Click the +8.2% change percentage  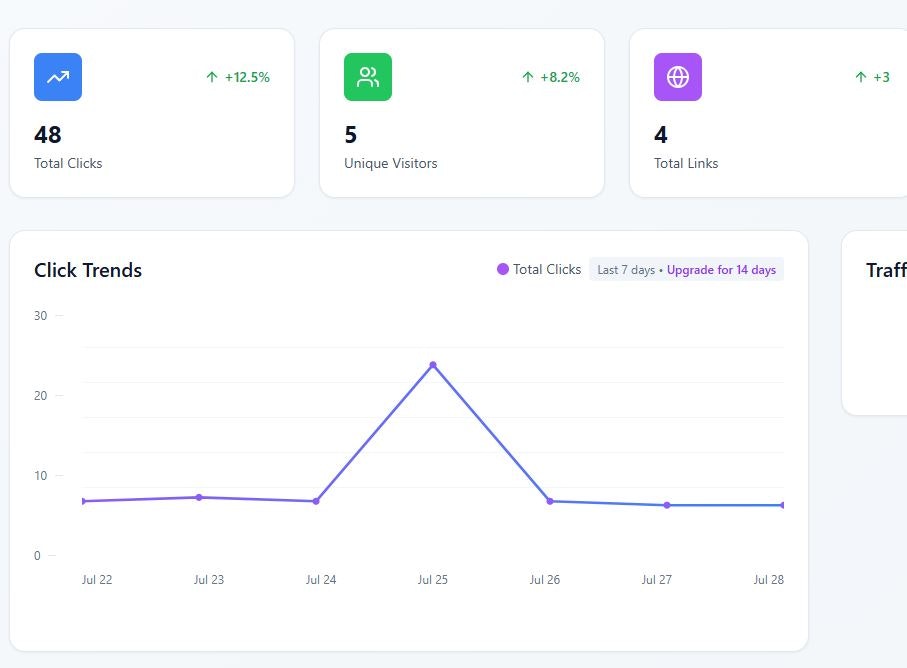pyautogui.click(x=559, y=77)
